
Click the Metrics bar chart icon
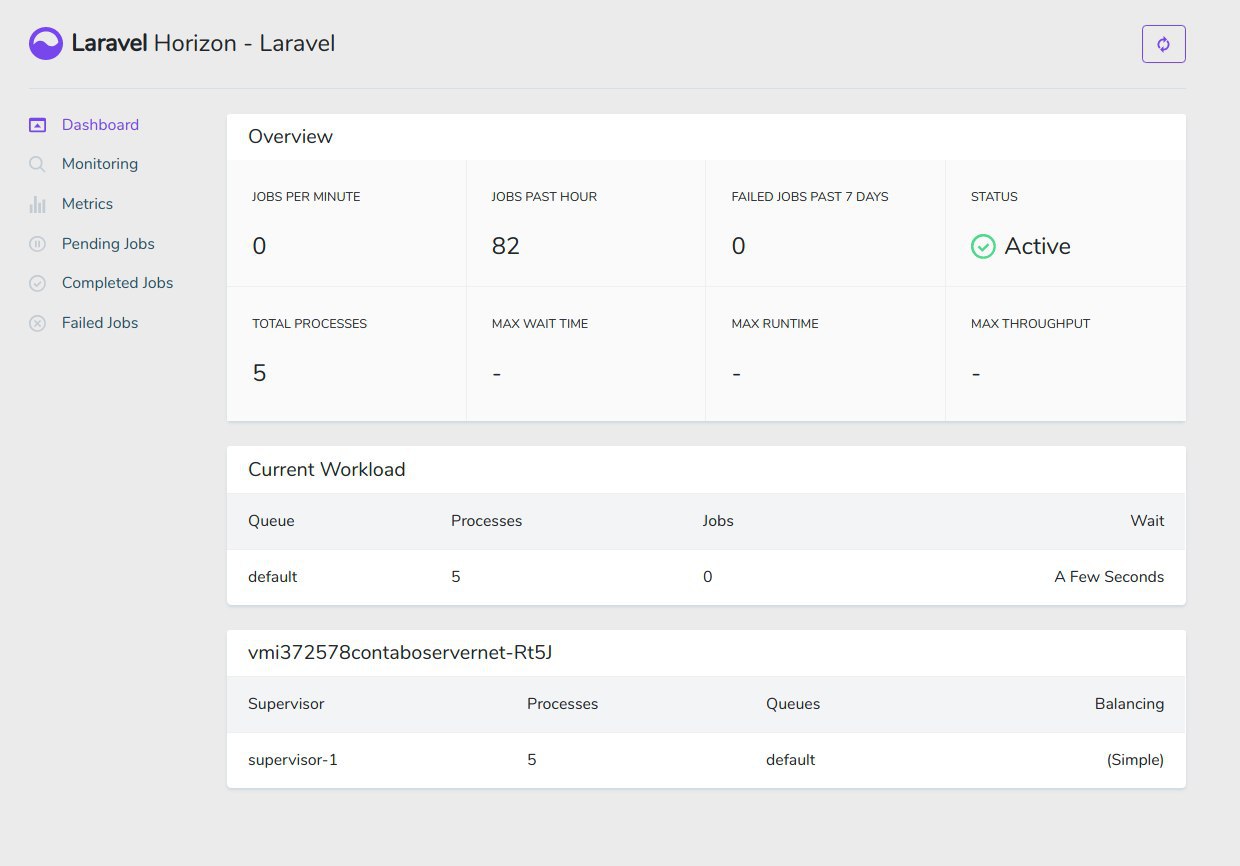(x=38, y=204)
